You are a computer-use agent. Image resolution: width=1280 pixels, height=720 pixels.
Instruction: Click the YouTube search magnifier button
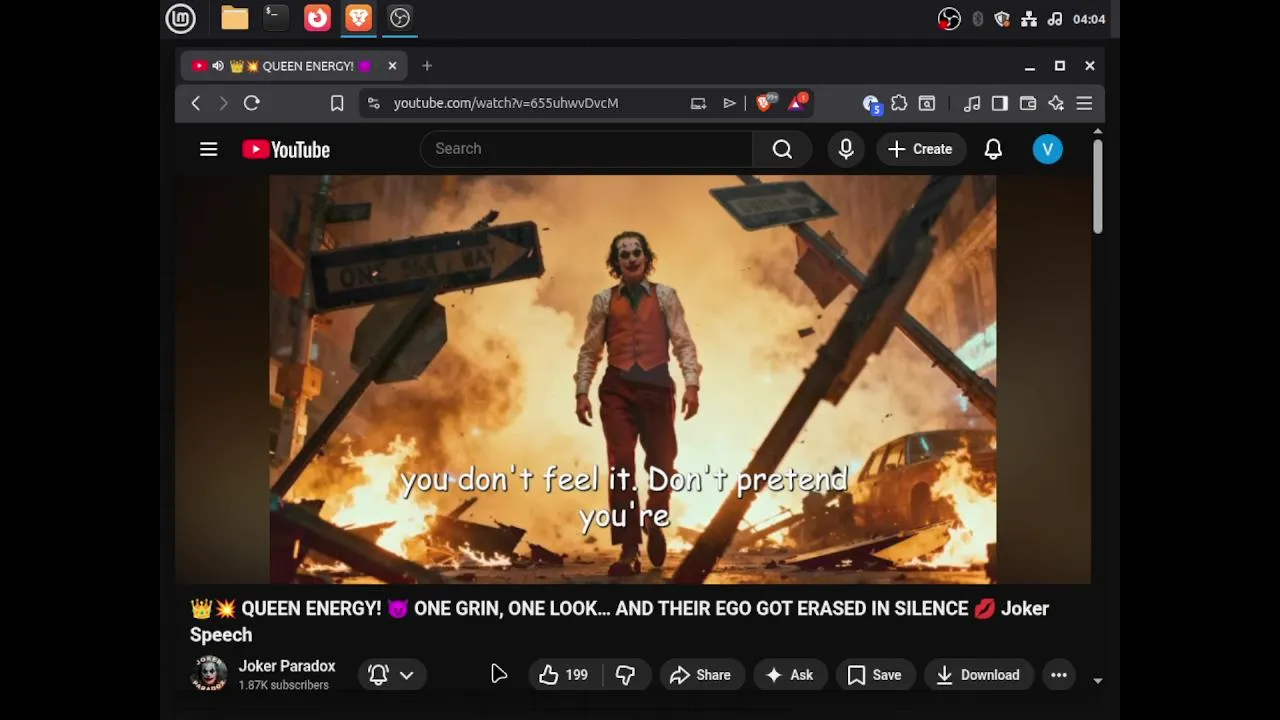(782, 149)
